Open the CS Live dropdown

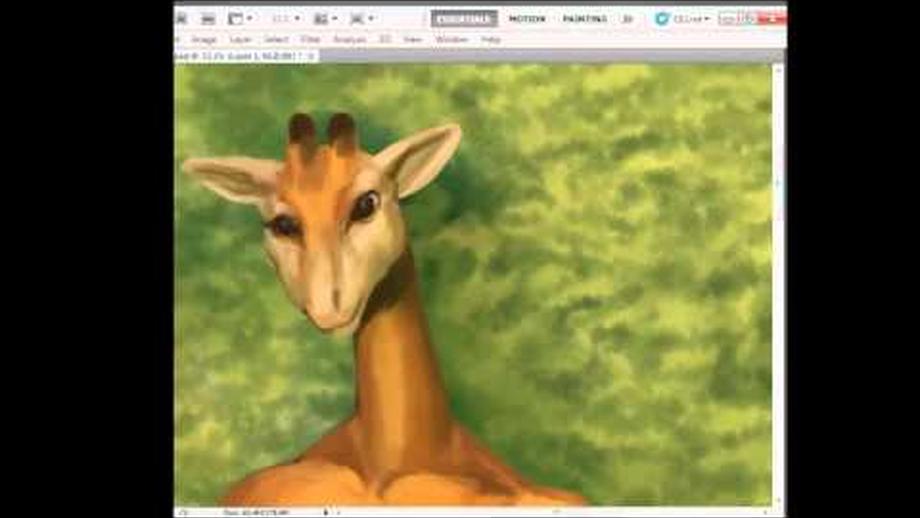[691, 19]
